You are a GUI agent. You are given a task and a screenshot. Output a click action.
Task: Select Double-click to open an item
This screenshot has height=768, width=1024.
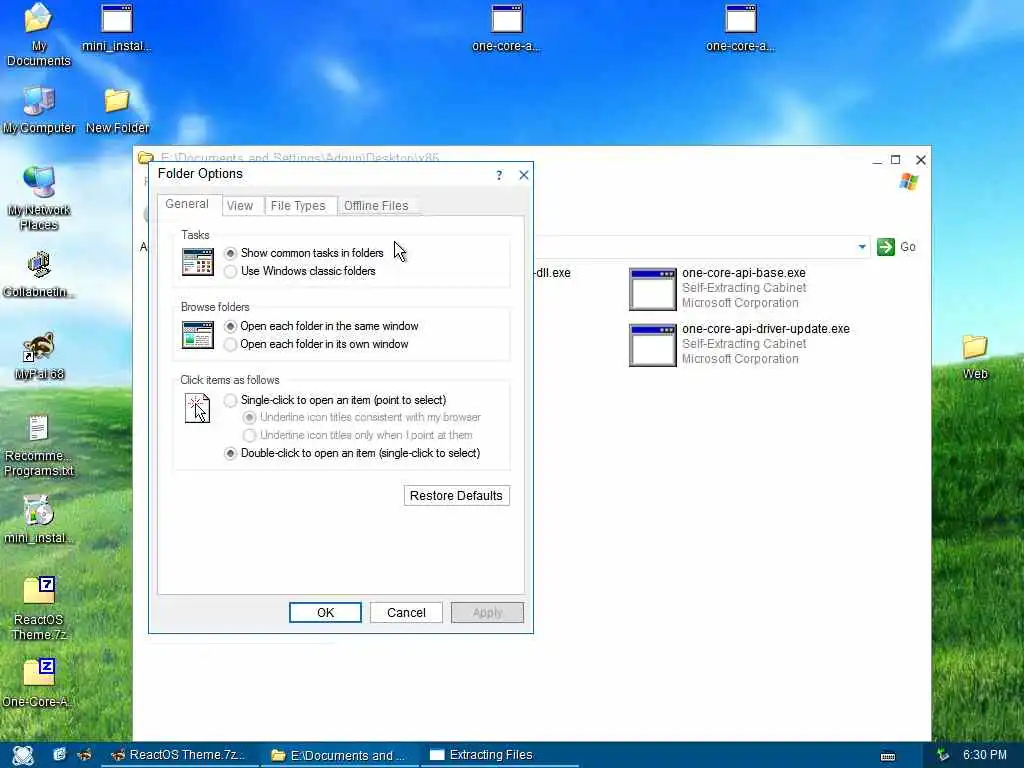352,453
